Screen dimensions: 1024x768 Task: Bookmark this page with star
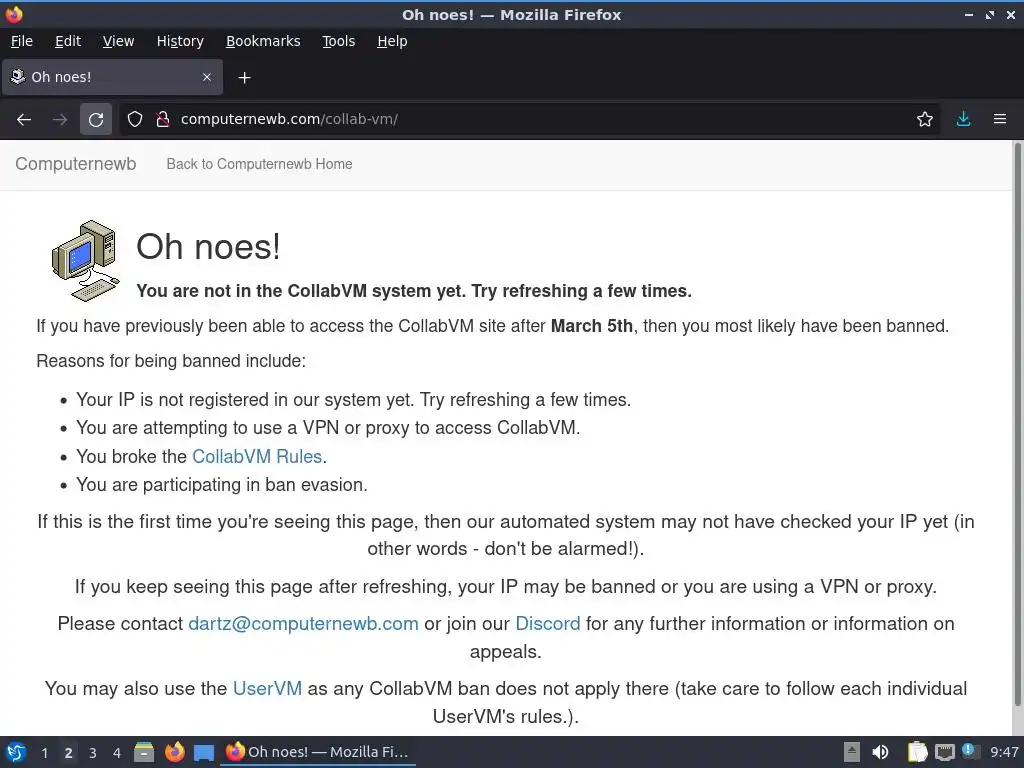pyautogui.click(x=925, y=119)
